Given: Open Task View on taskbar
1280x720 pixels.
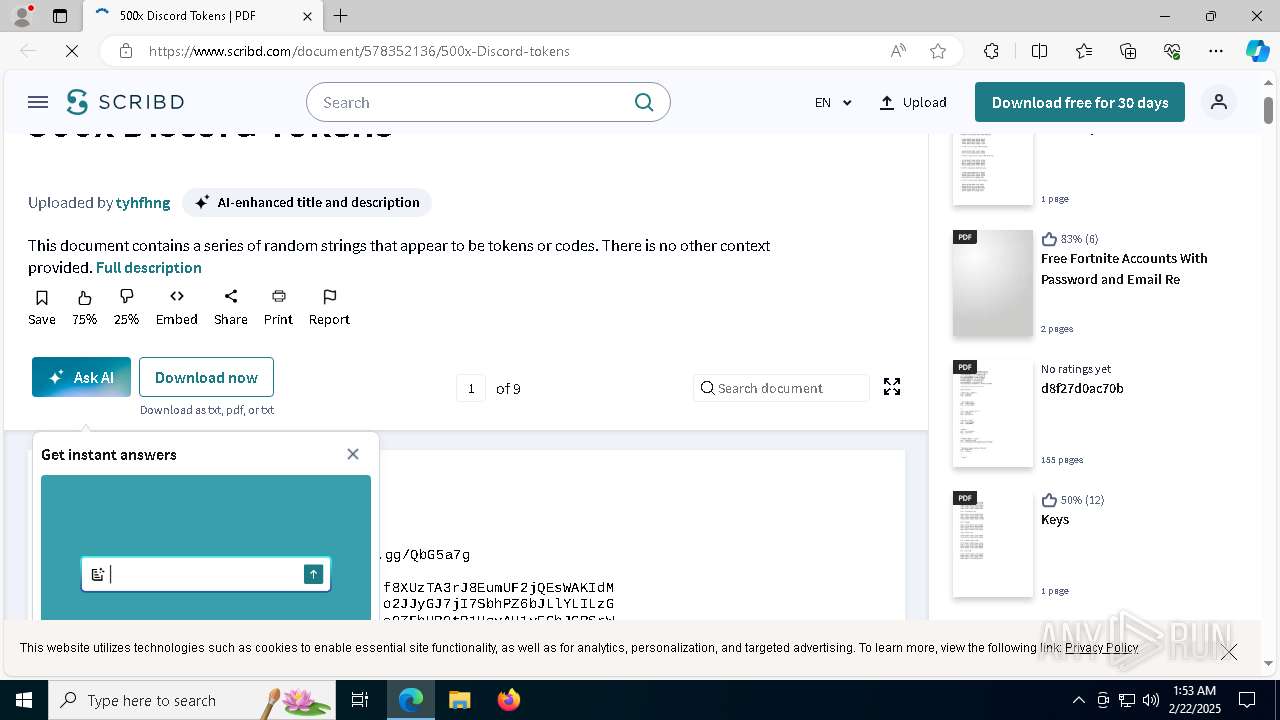Looking at the screenshot, I should tap(360, 700).
